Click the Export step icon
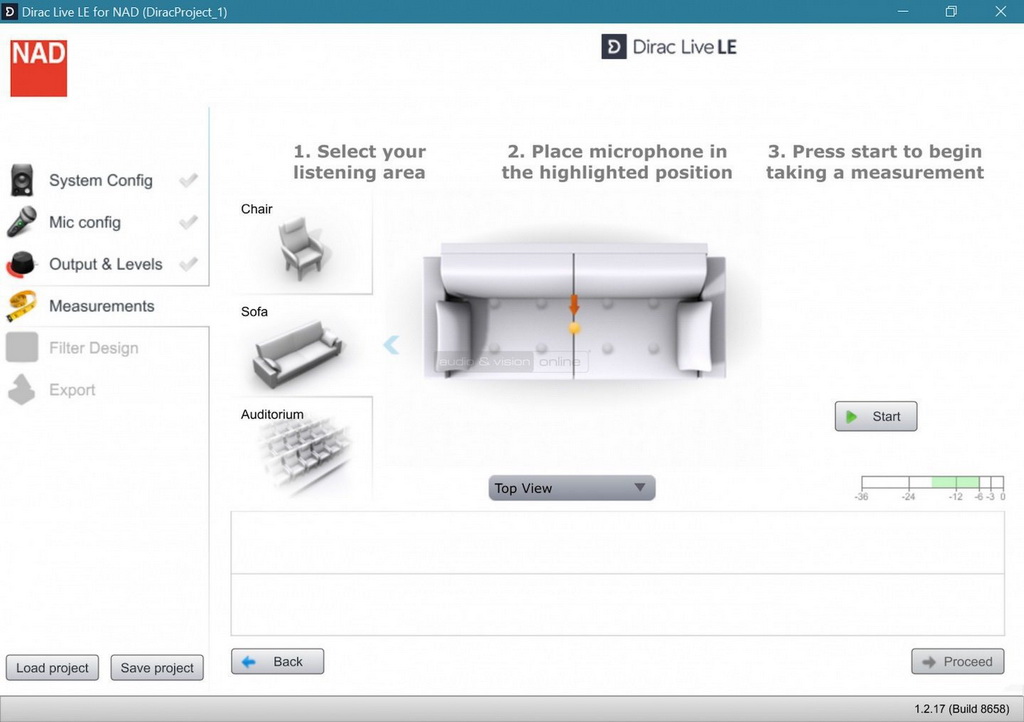 point(22,390)
